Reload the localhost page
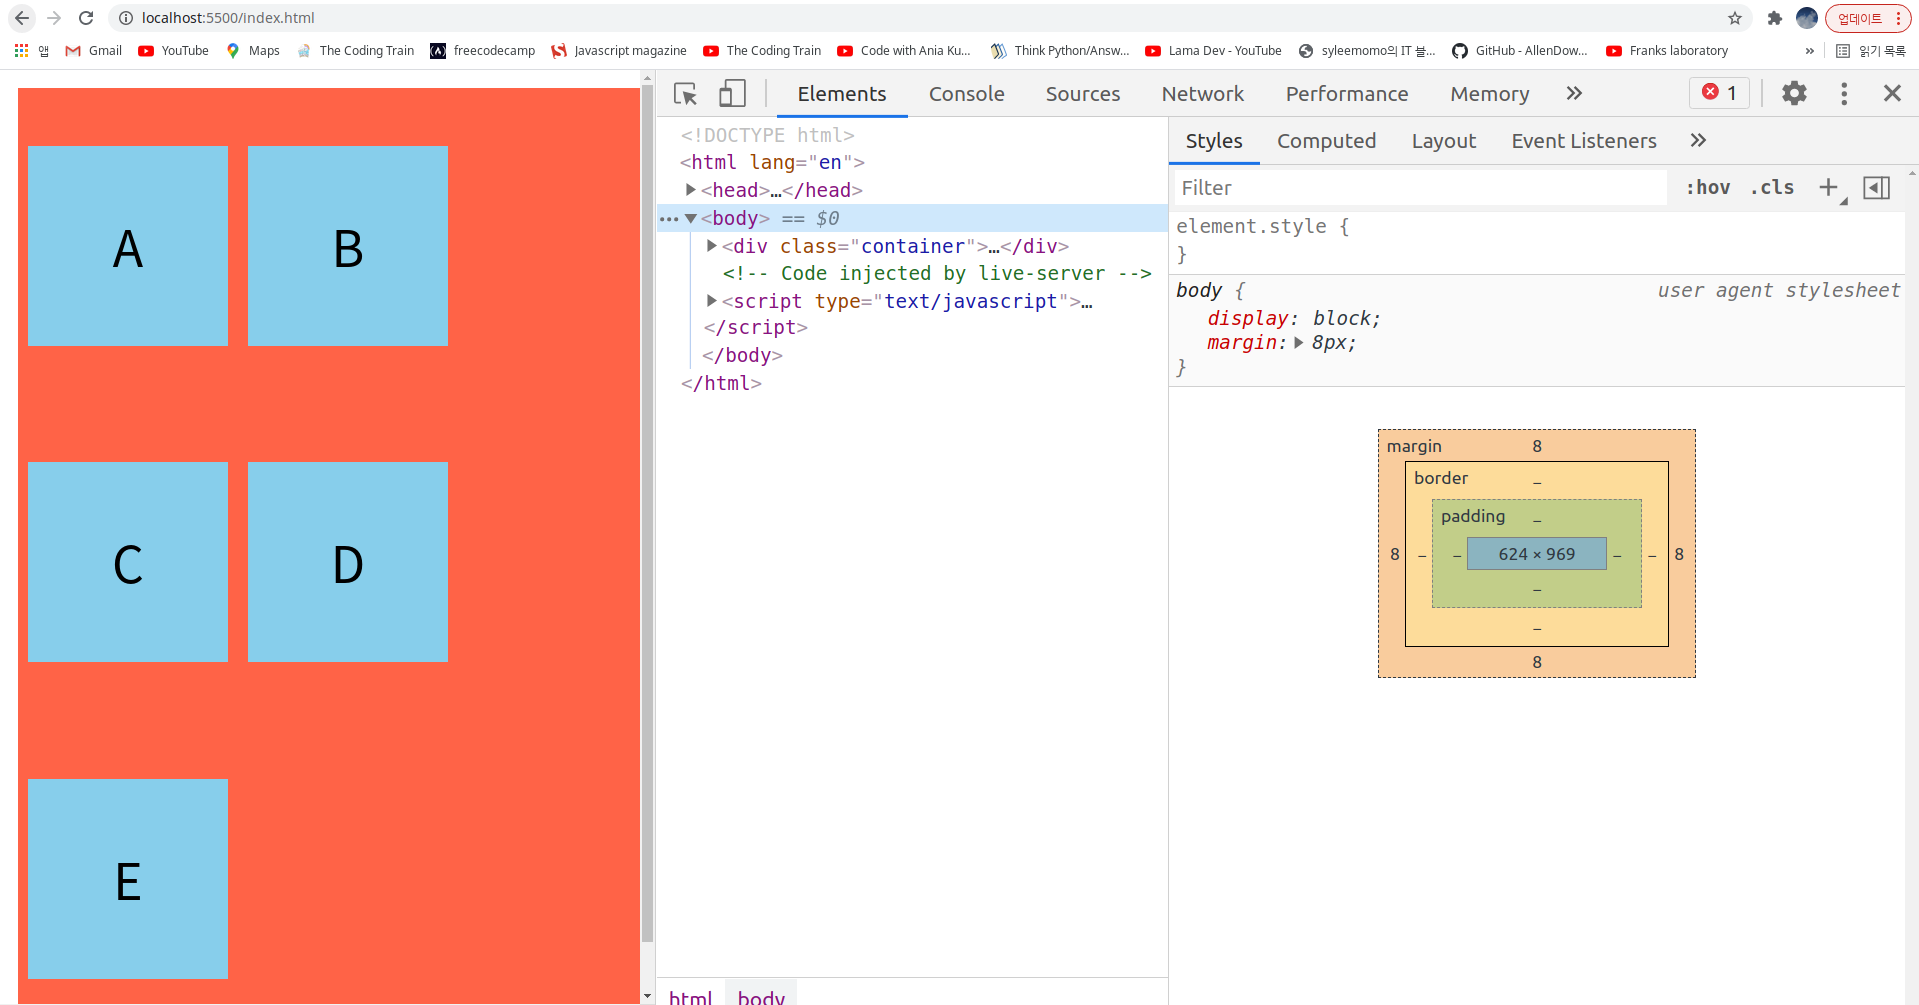1919x1005 pixels. pos(86,18)
